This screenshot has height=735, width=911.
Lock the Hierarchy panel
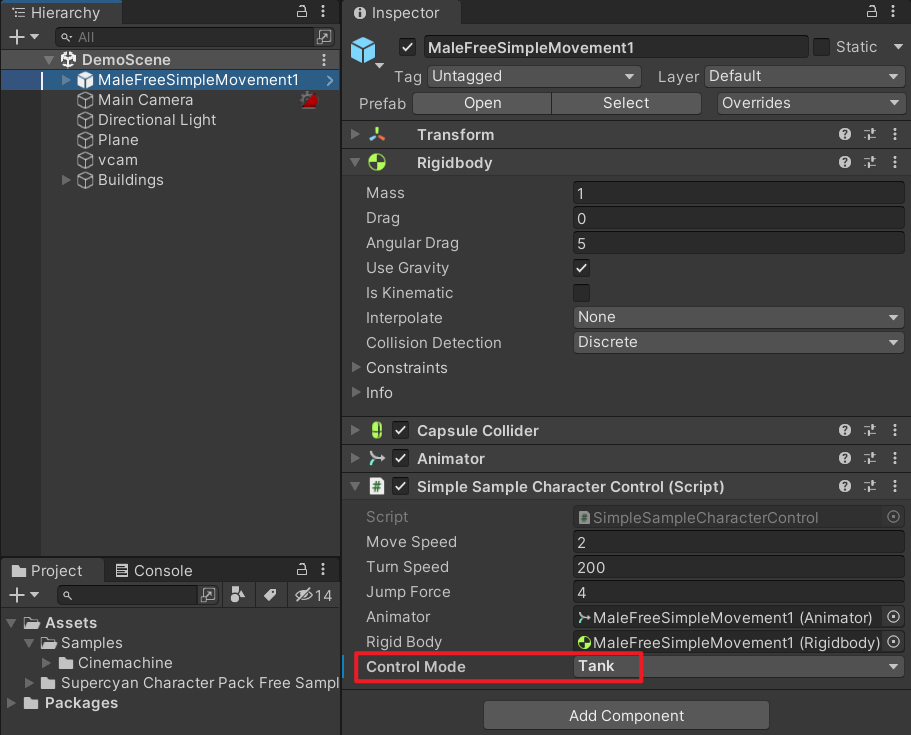(302, 12)
